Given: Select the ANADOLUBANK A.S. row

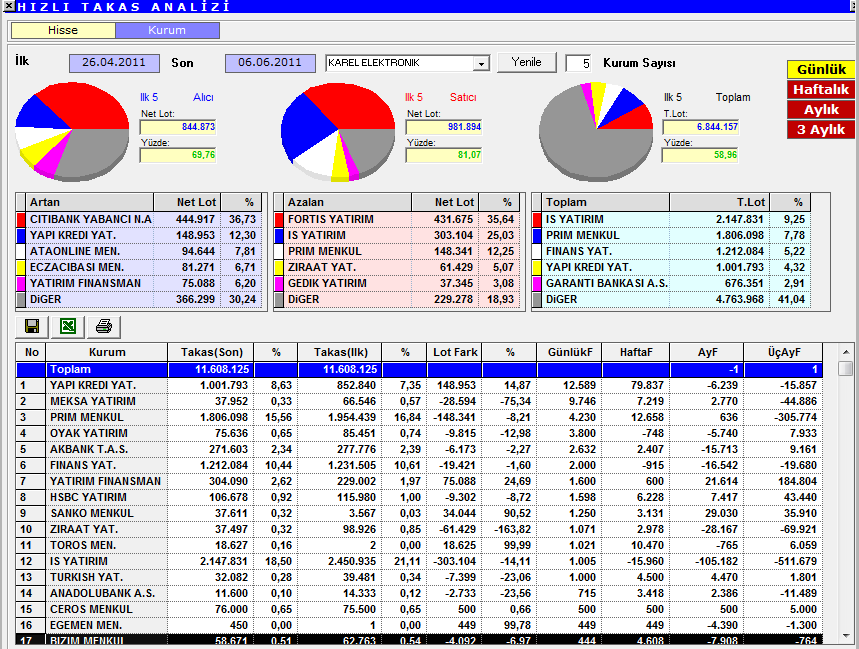Looking at the screenshot, I should click(x=419, y=593).
